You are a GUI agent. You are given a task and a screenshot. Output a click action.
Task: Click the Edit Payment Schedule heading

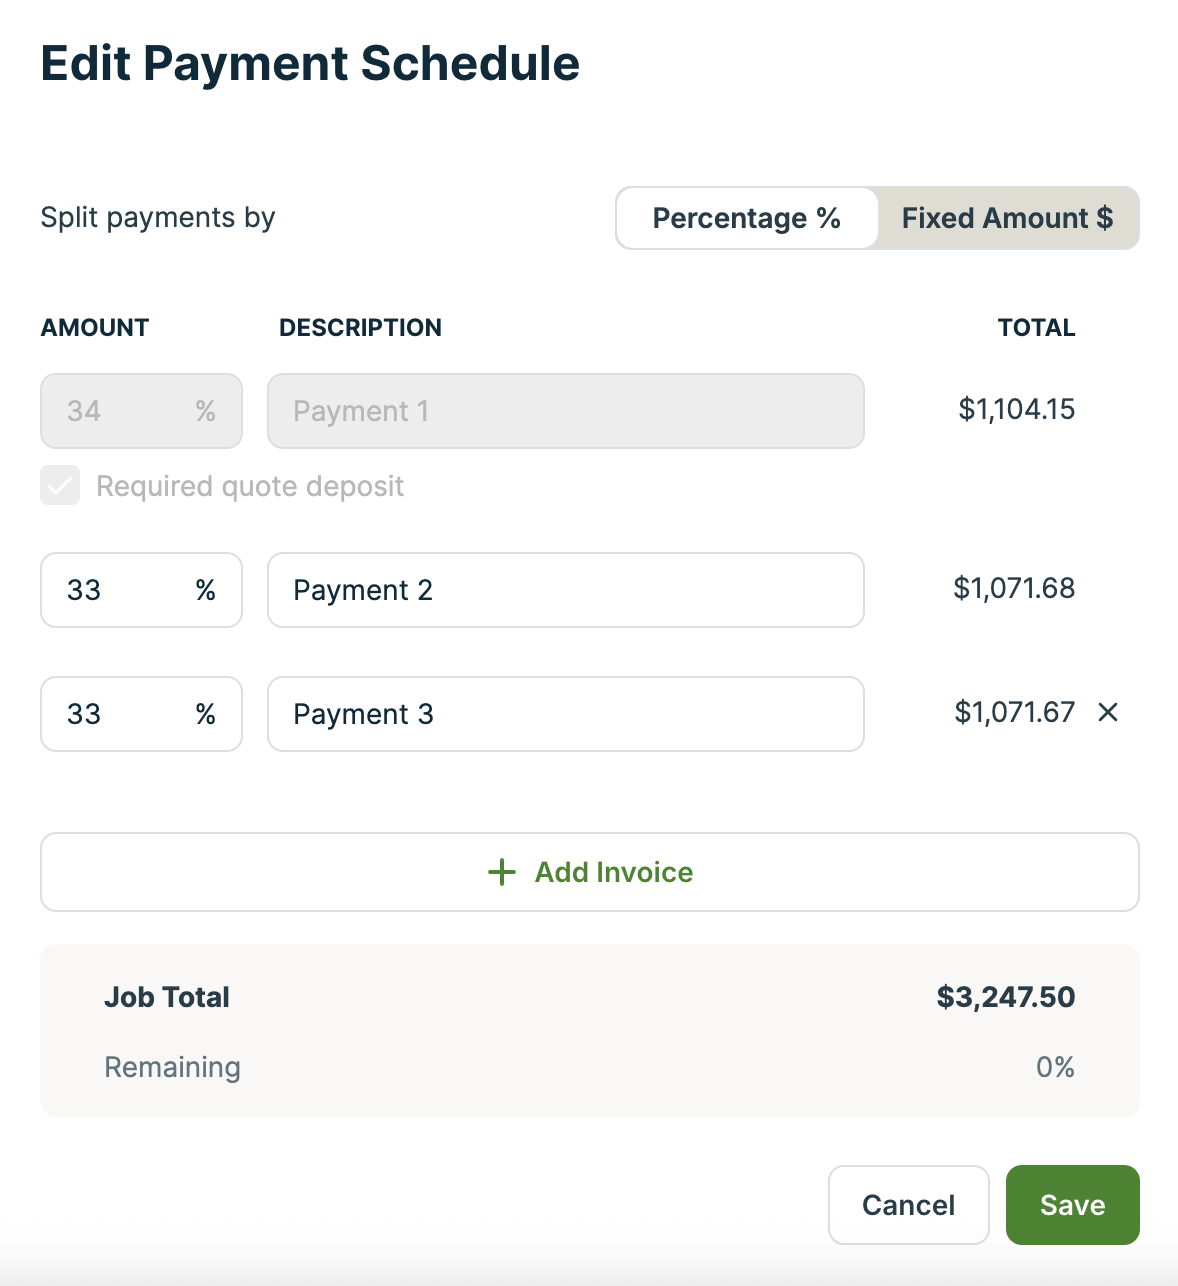coord(310,63)
